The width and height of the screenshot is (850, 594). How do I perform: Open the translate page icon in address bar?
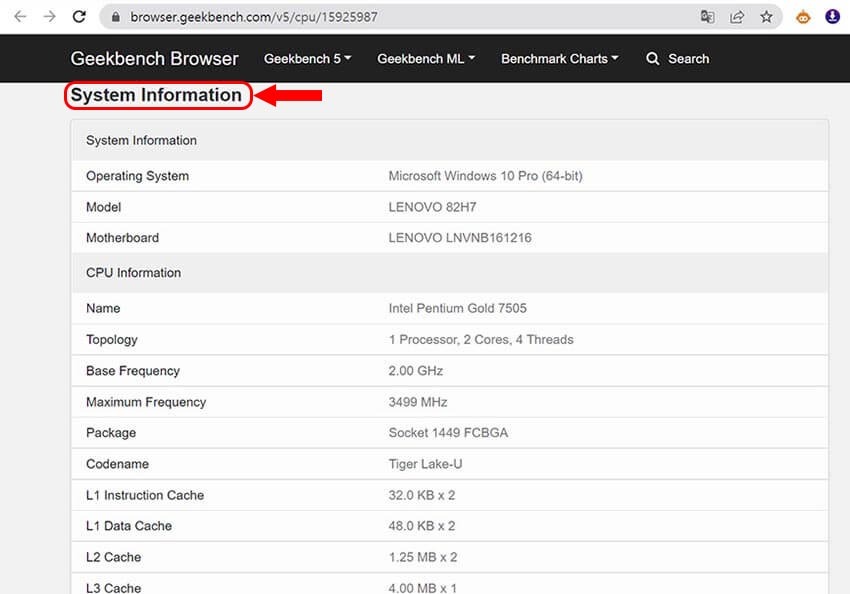tap(707, 17)
